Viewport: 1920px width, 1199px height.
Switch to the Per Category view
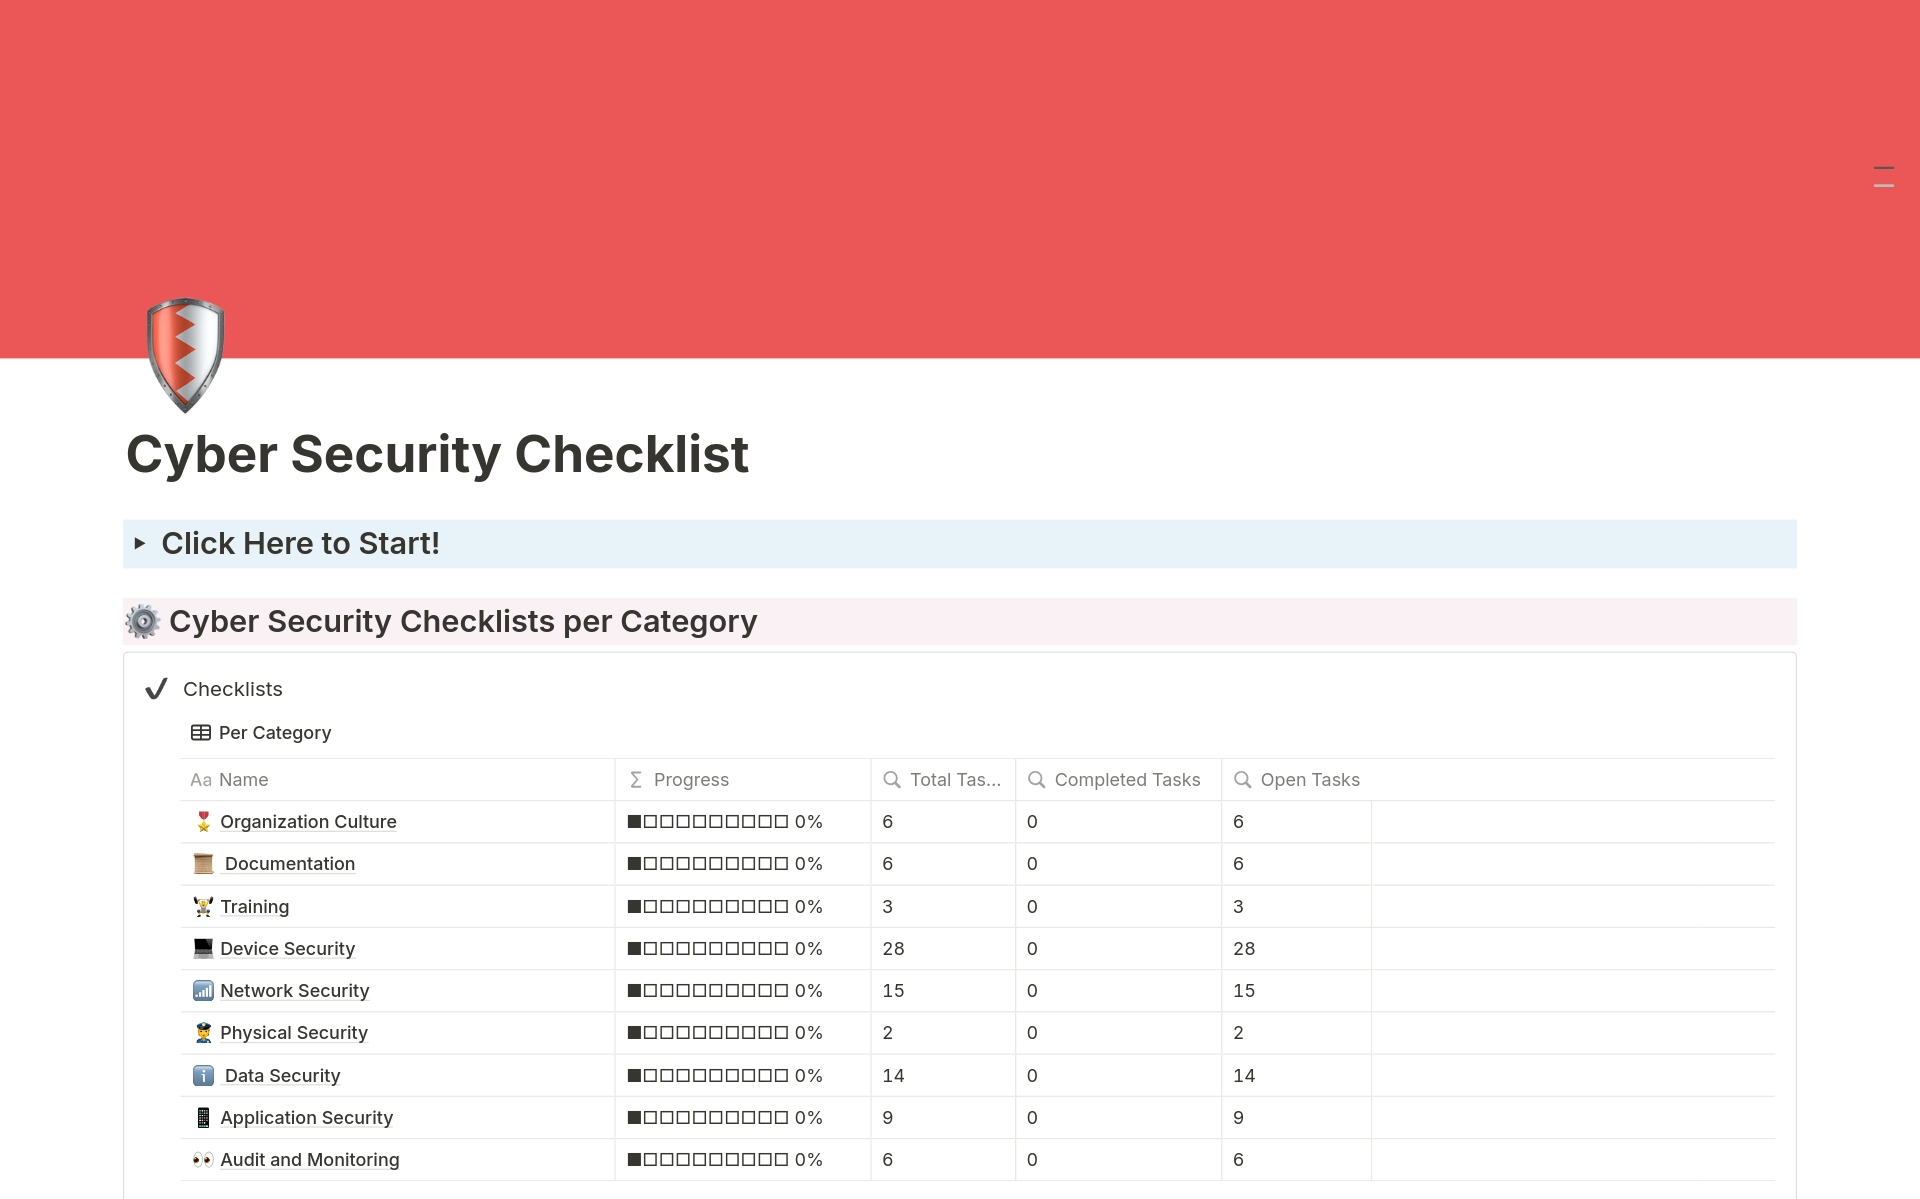coord(274,732)
